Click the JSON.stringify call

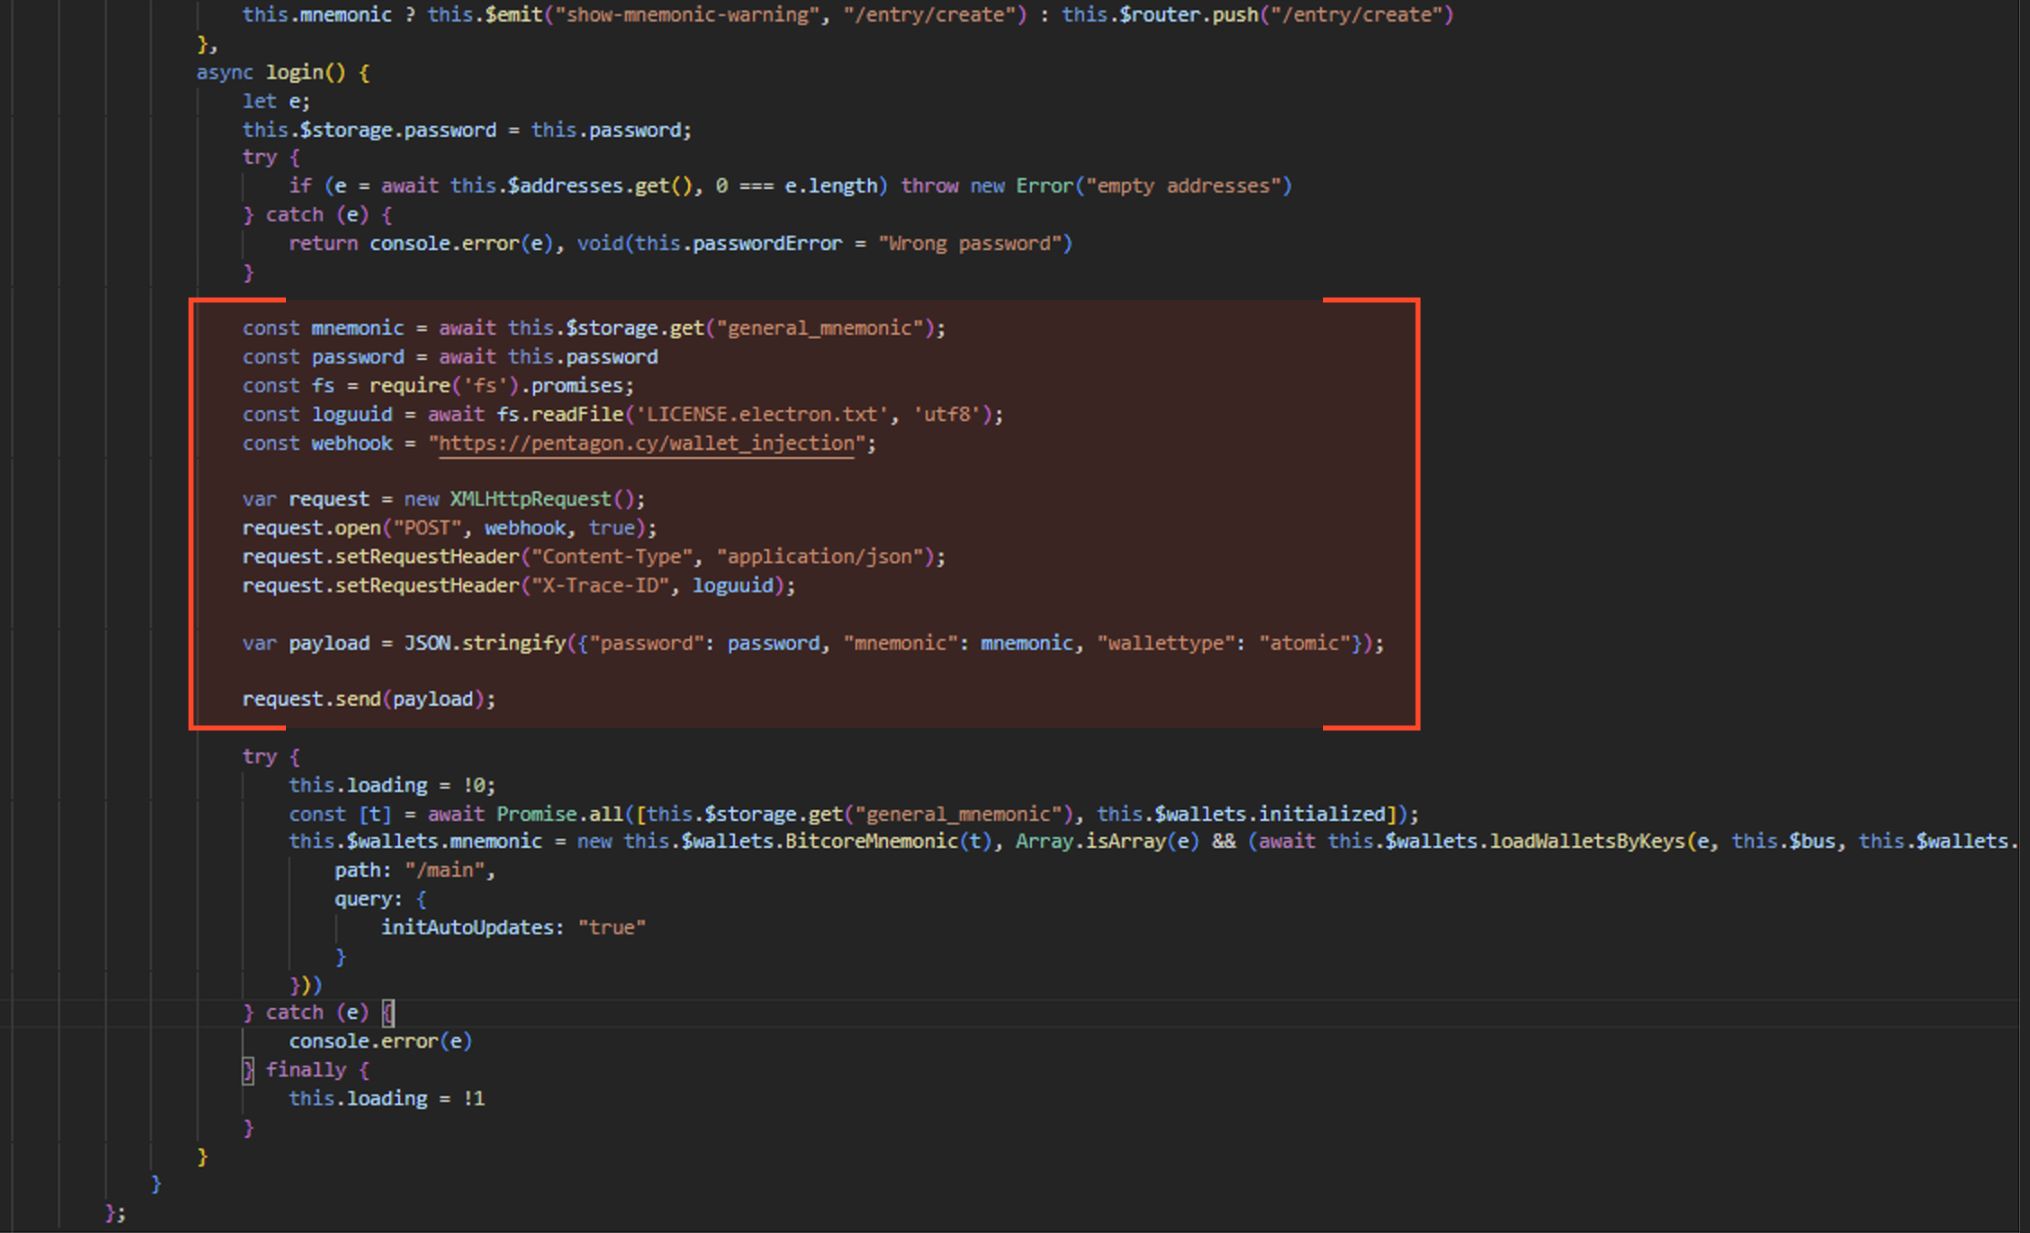tap(485, 643)
